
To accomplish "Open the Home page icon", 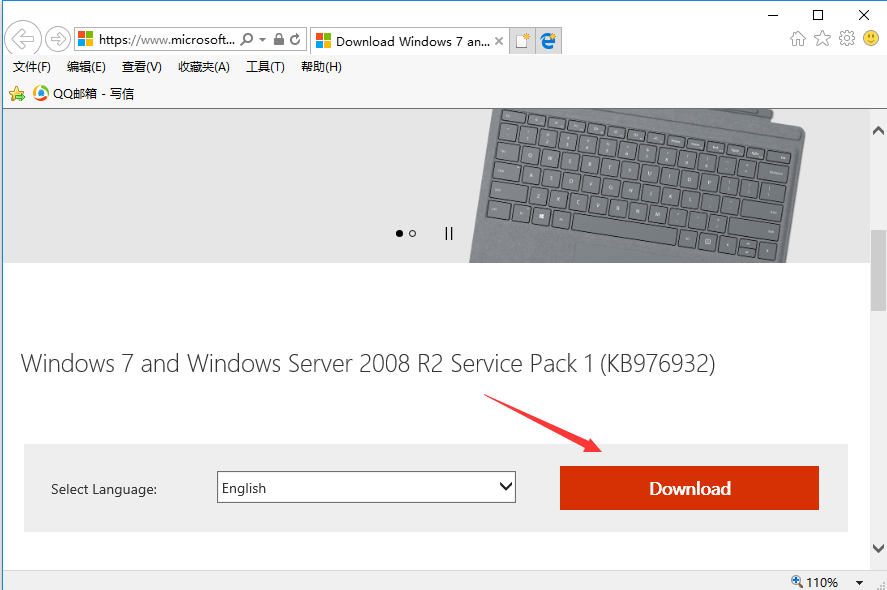I will tap(798, 39).
